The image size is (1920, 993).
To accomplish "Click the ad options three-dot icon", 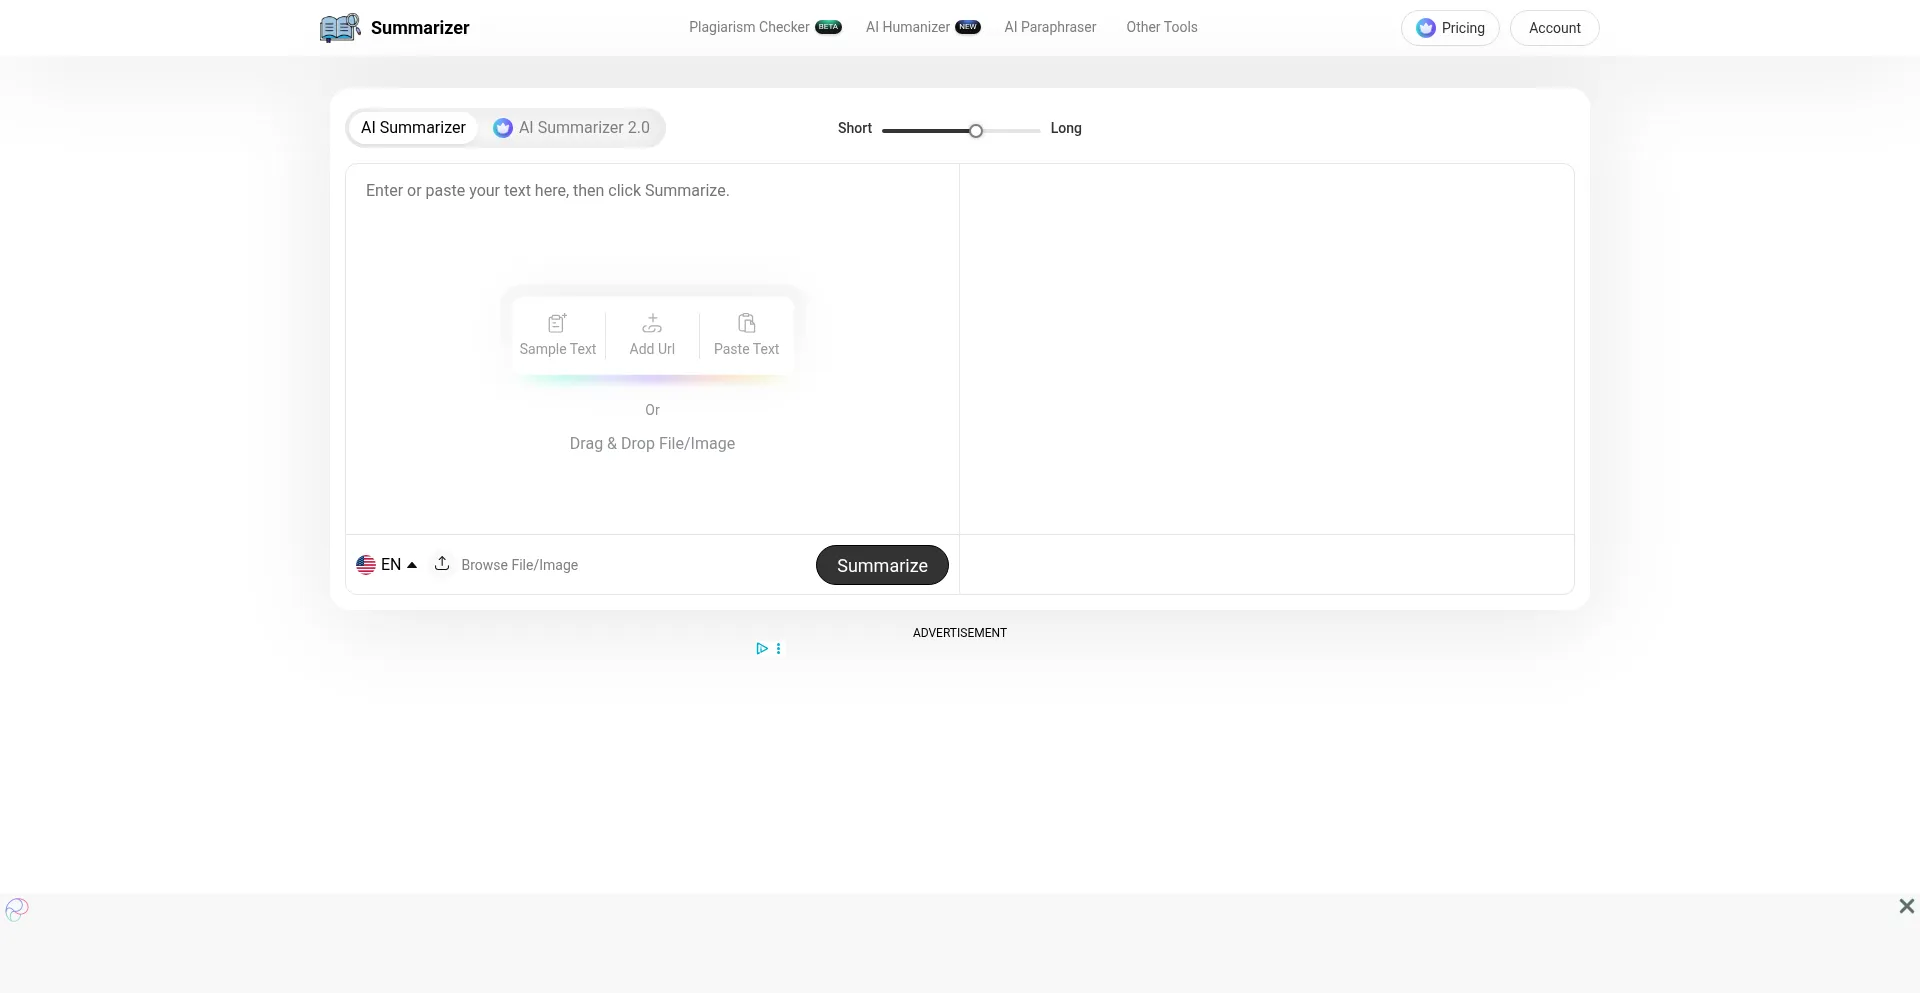I will [778, 649].
